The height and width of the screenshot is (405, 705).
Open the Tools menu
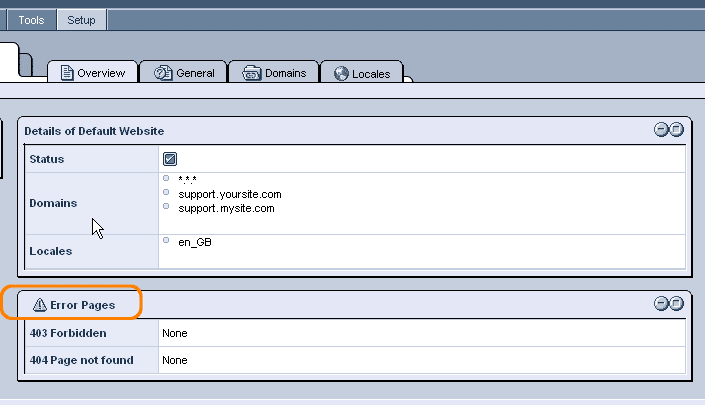31,20
